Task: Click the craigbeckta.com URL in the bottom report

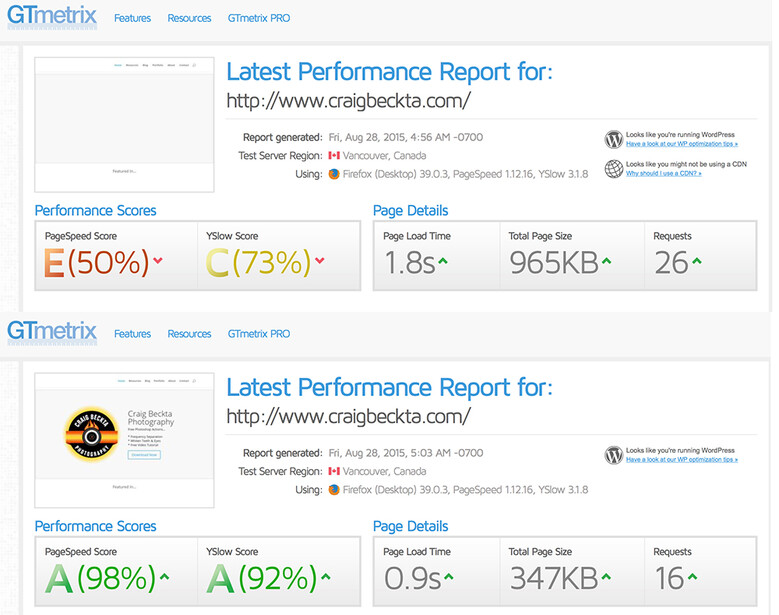Action: coord(348,416)
